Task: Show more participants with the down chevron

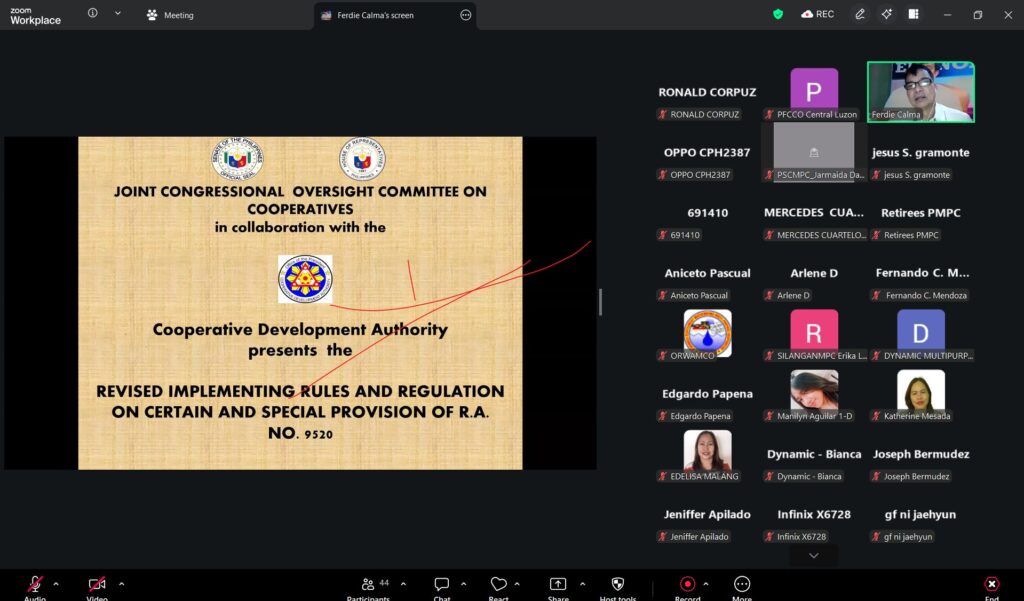Action: (x=813, y=555)
